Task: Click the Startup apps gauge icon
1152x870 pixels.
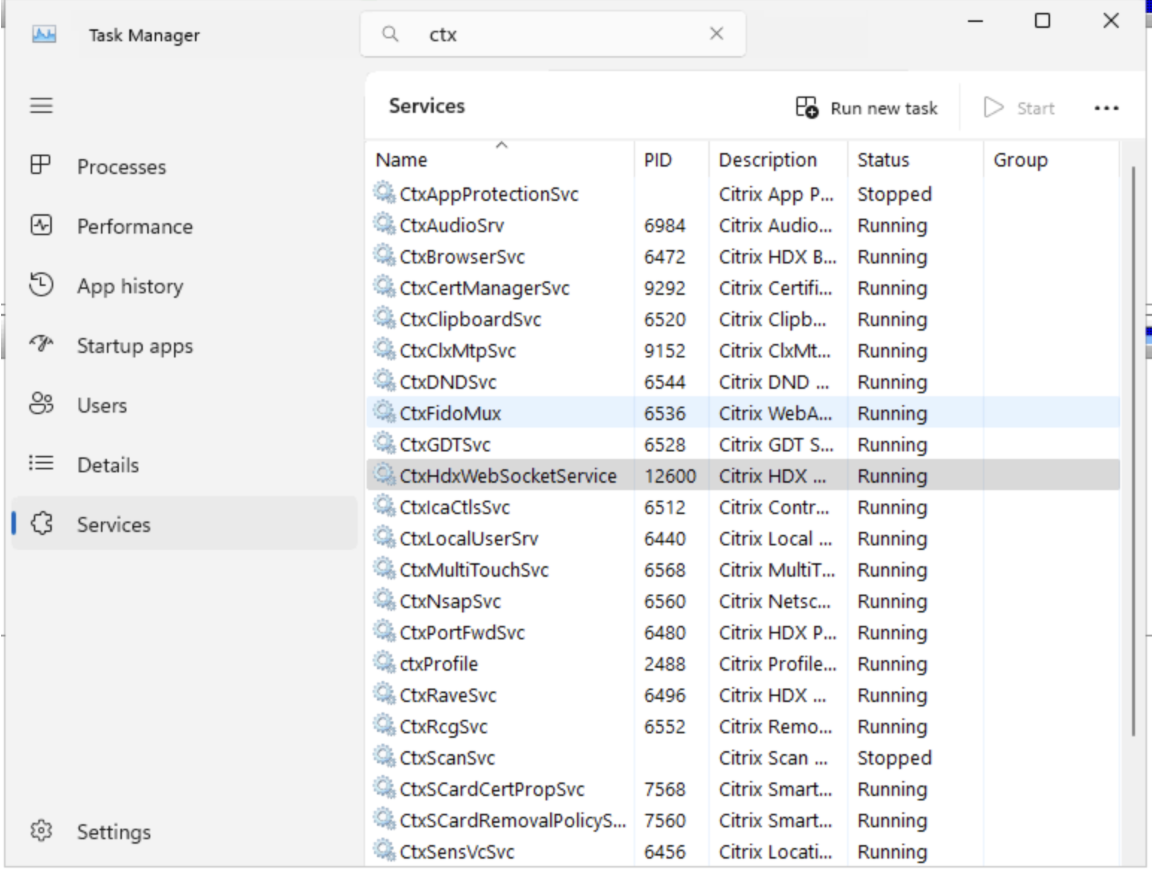Action: point(41,343)
